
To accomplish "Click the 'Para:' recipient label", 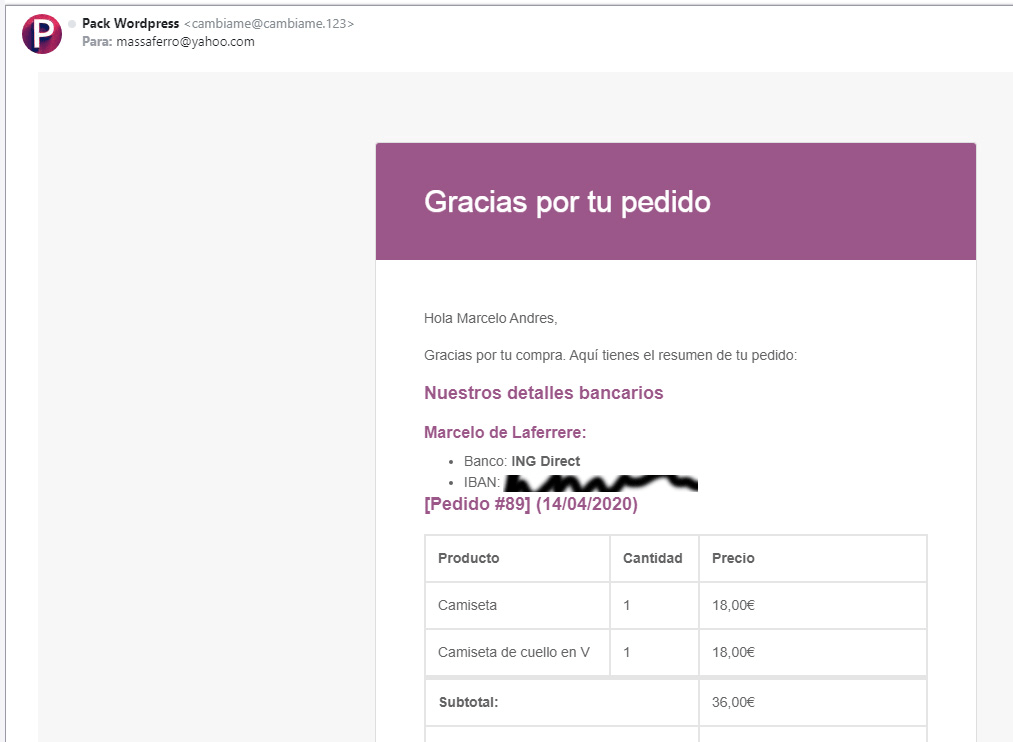I will pos(97,41).
